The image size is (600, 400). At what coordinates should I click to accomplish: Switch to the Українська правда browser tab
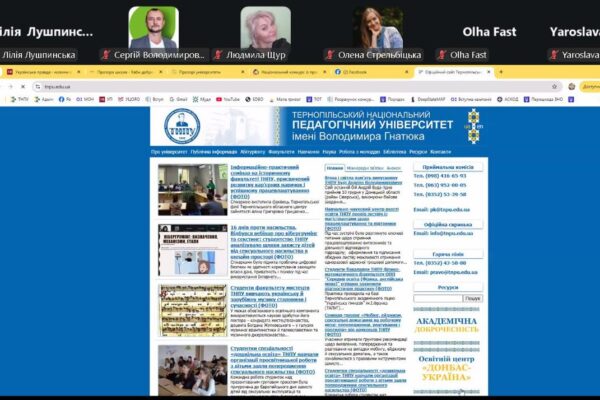[x=43, y=72]
